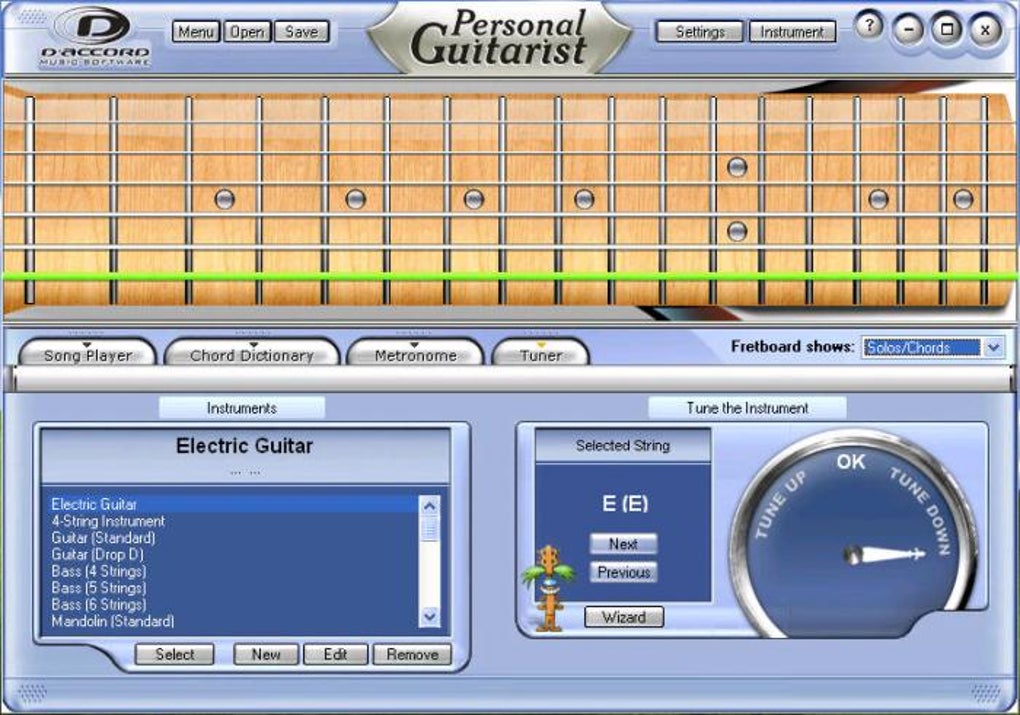Click the Open button
This screenshot has height=715, width=1020.
247,31
